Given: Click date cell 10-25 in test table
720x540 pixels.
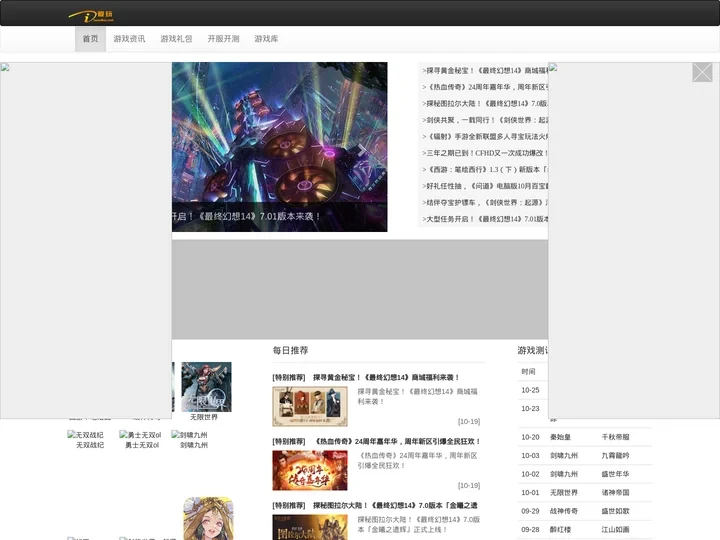Looking at the screenshot, I should click(530, 390).
